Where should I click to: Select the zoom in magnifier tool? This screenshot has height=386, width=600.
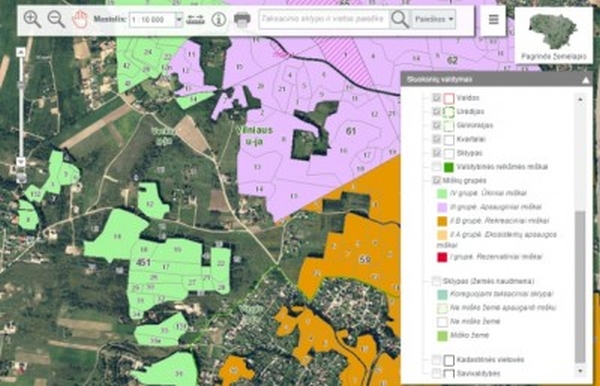coord(32,19)
